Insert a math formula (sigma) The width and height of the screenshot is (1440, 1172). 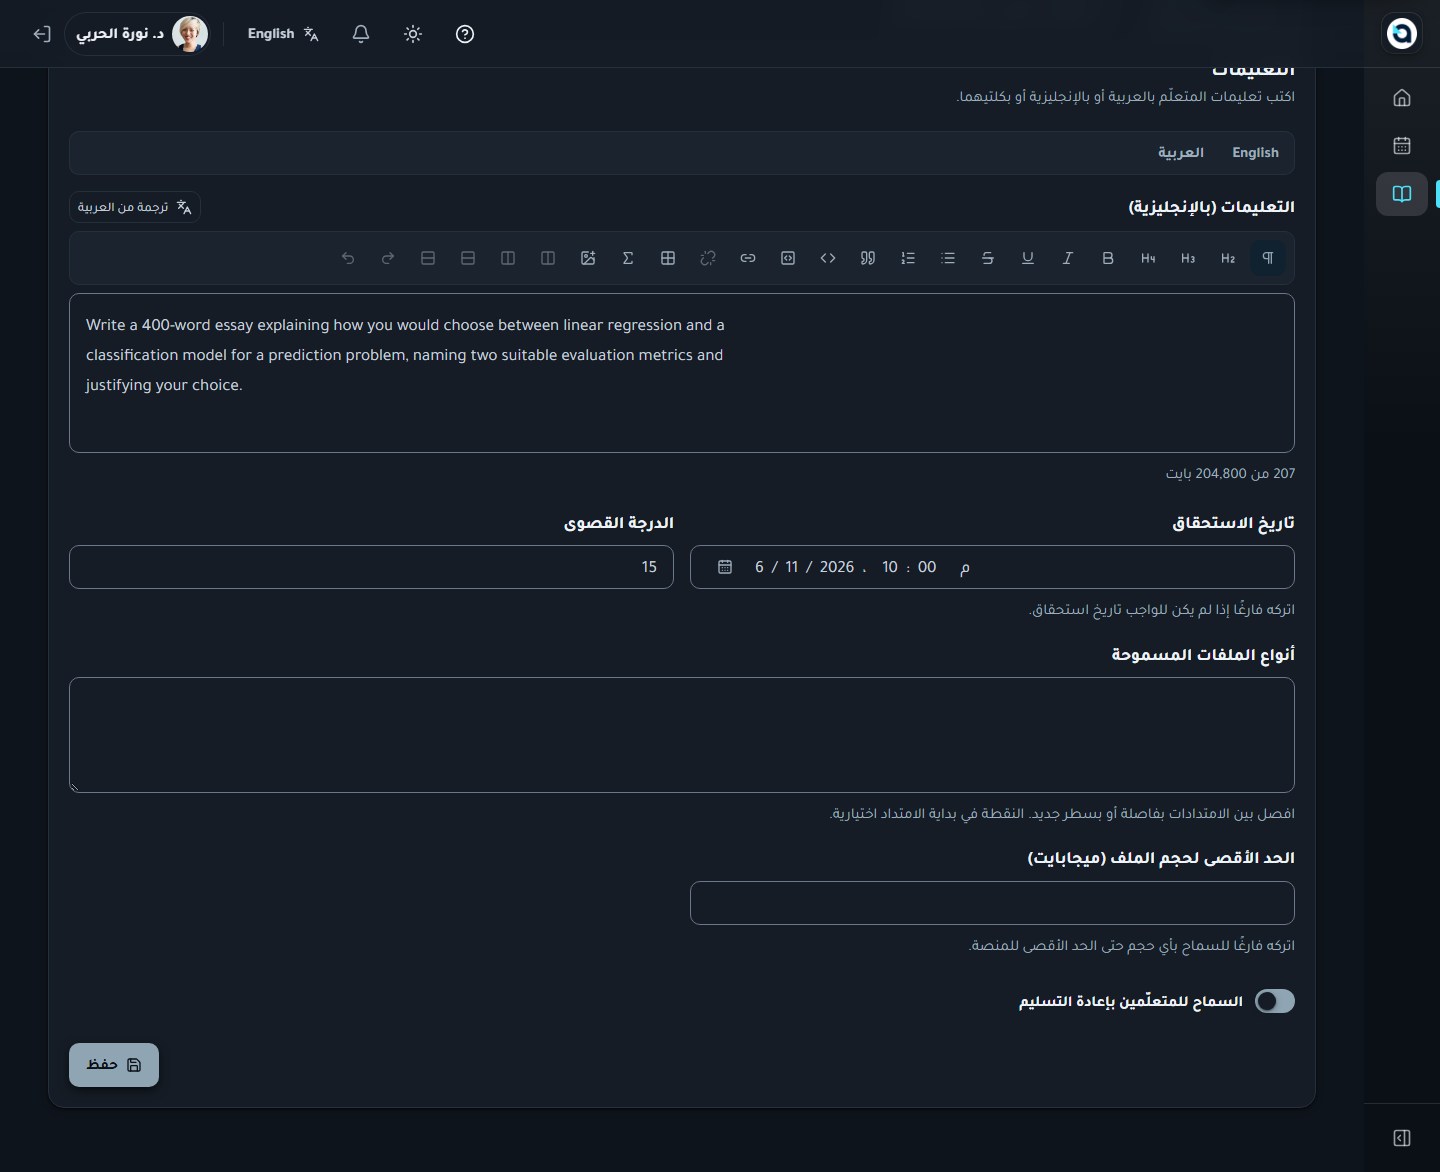628,258
